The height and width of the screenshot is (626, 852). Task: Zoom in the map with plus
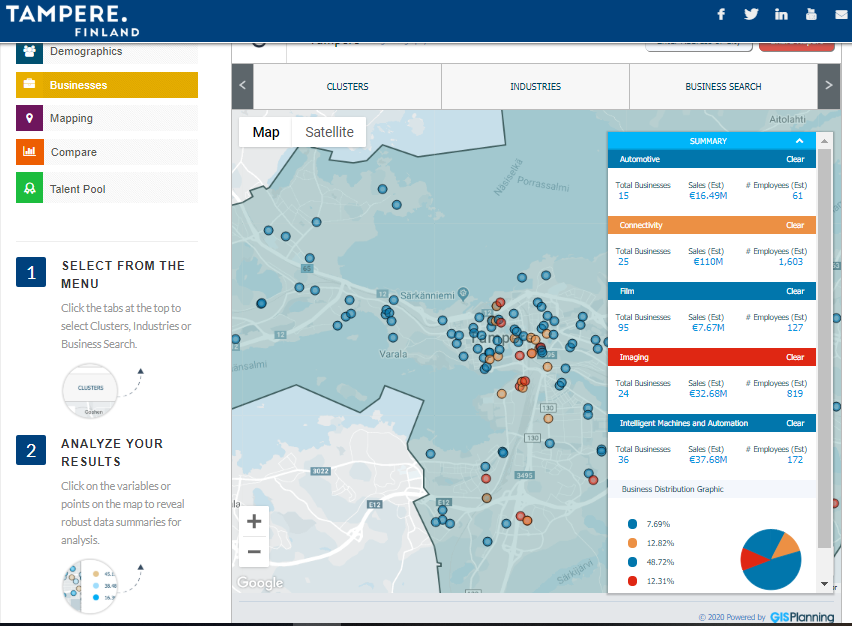point(254,521)
